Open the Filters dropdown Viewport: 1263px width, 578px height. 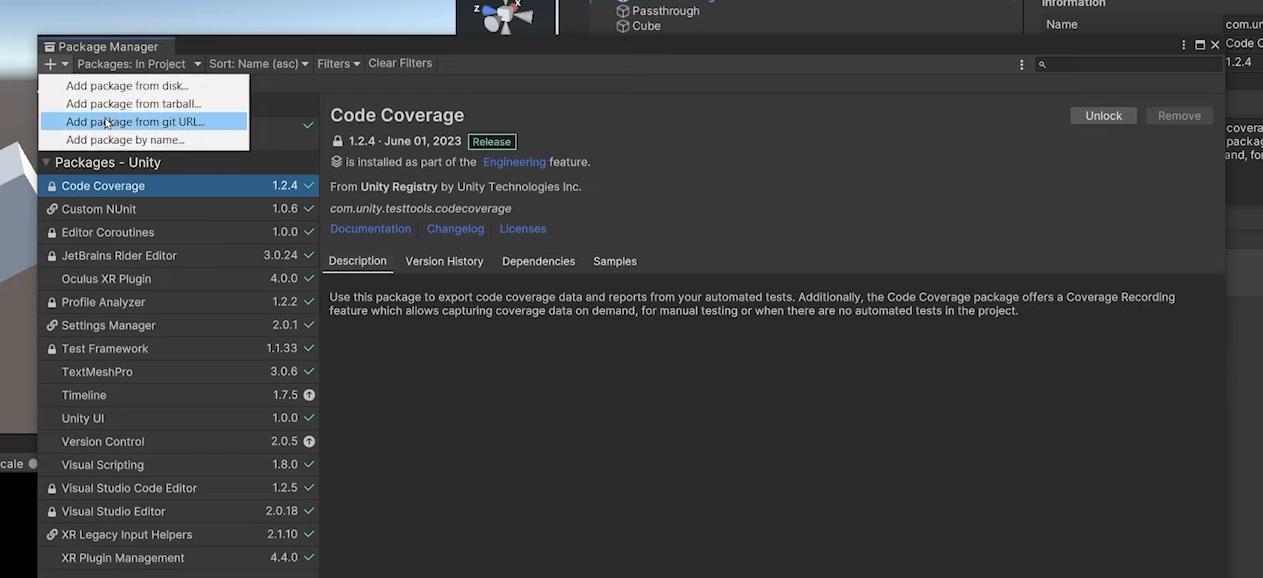339,64
